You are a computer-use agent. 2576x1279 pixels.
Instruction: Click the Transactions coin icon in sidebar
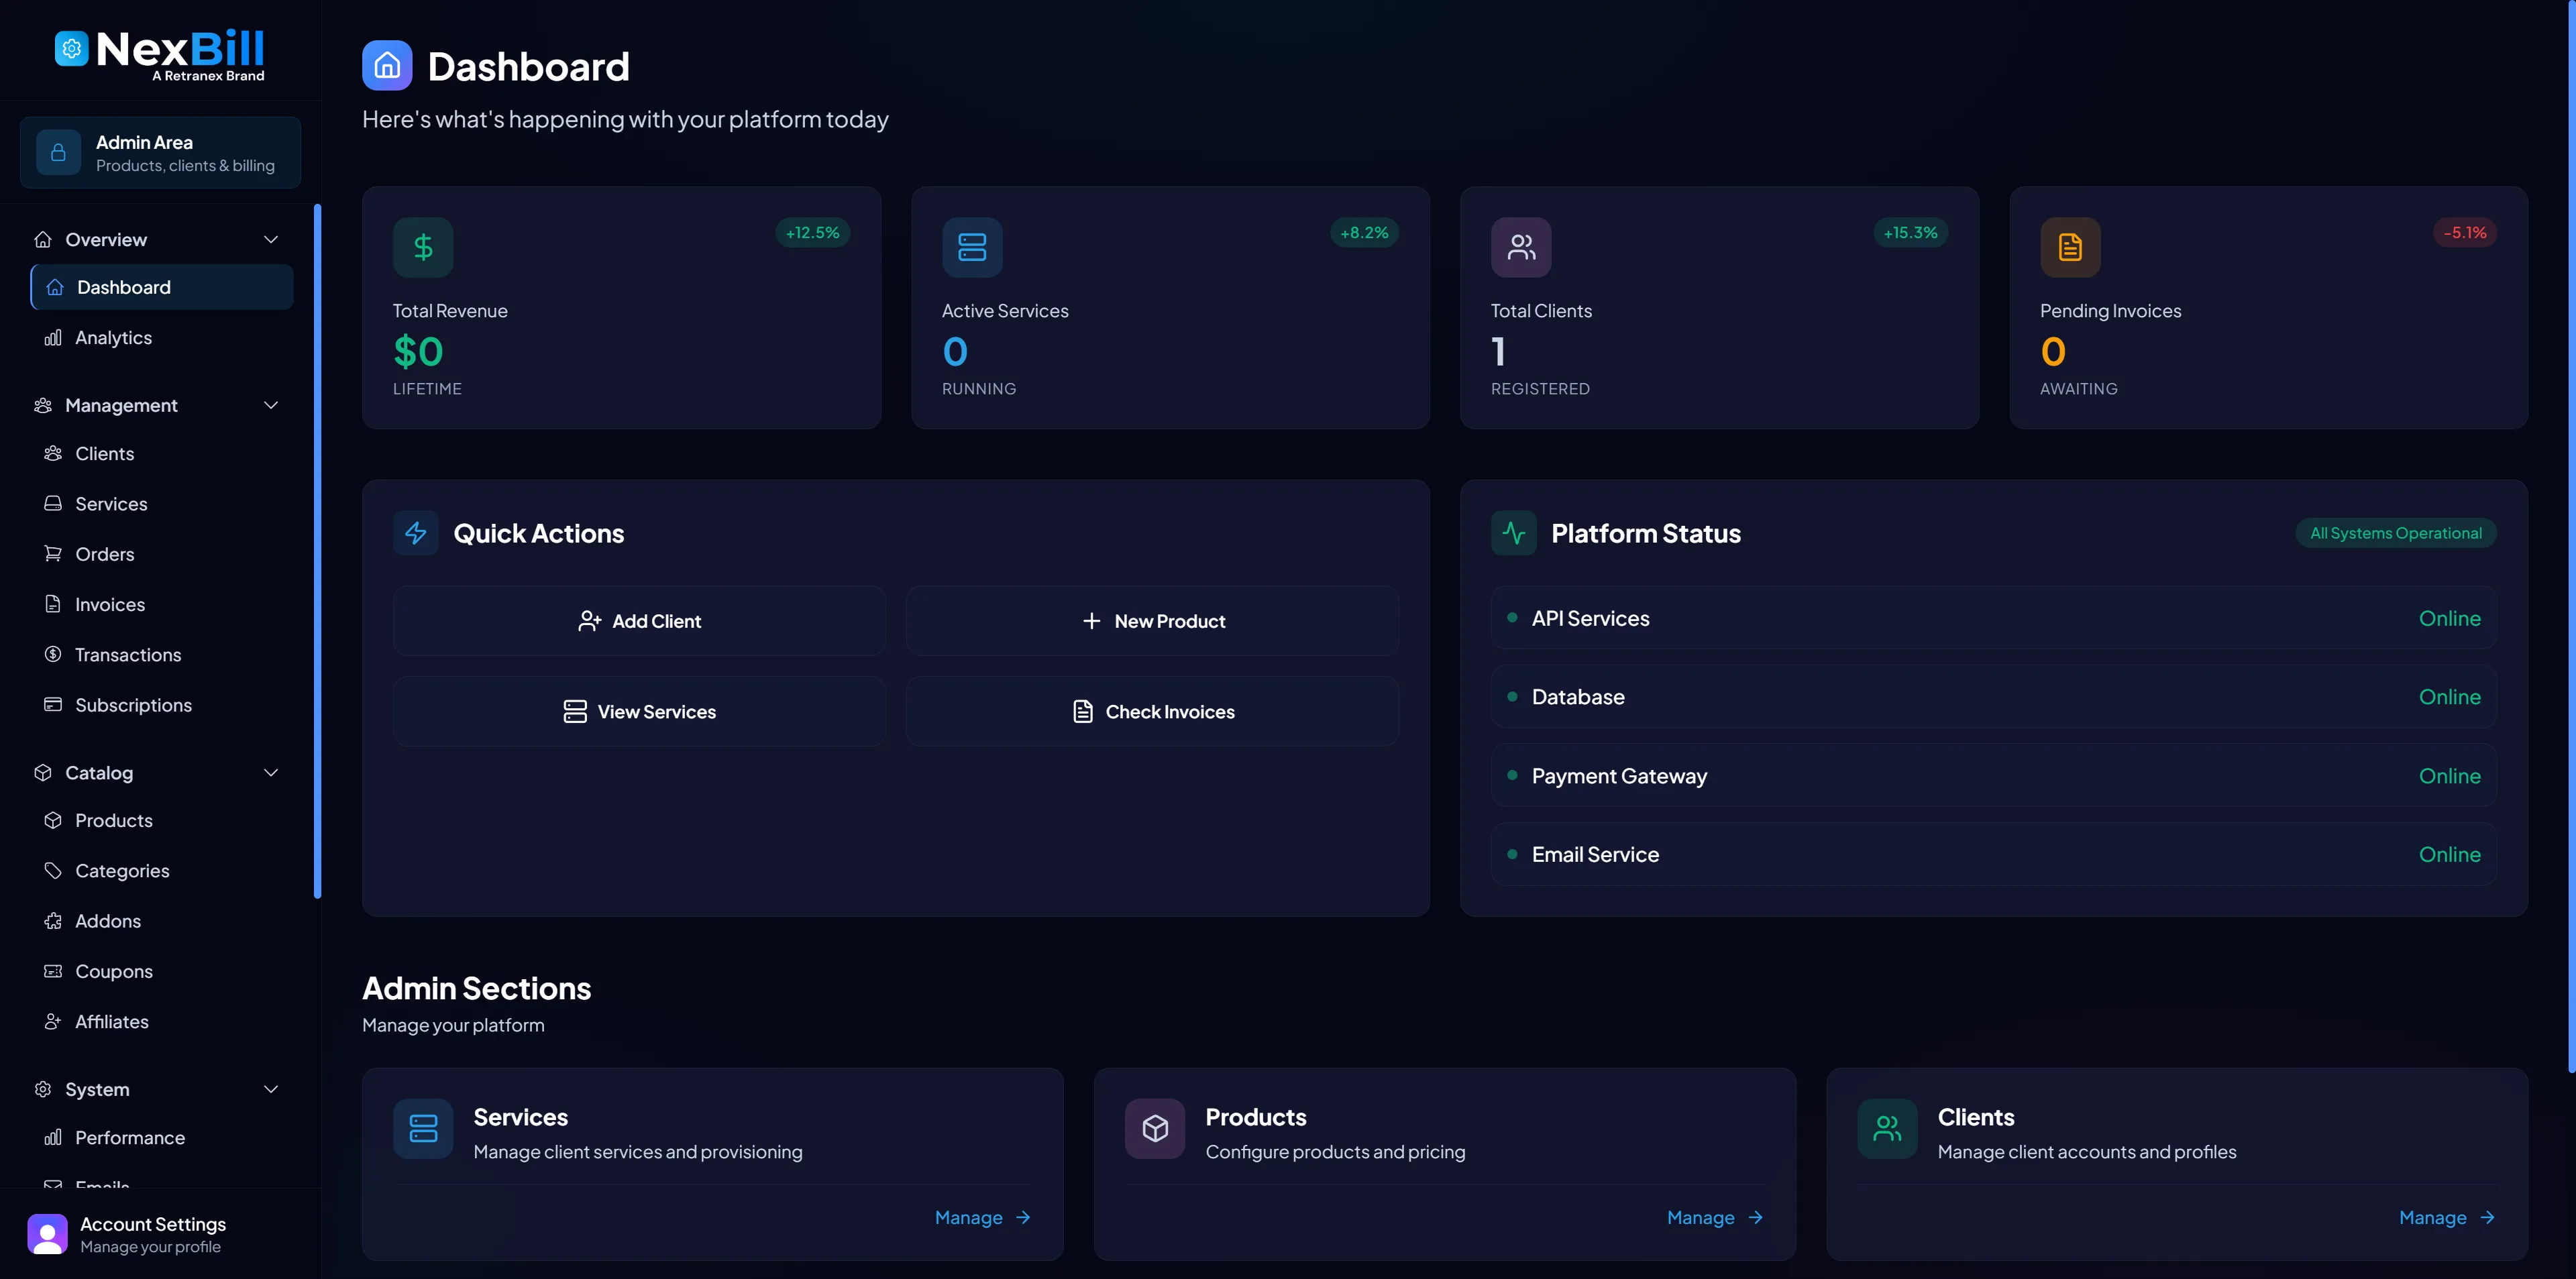[53, 654]
